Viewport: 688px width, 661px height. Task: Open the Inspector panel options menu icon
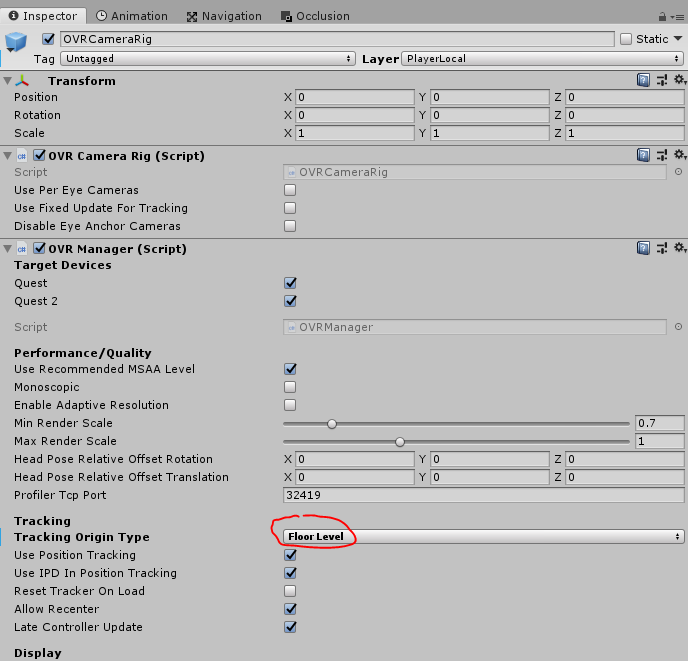click(x=678, y=17)
